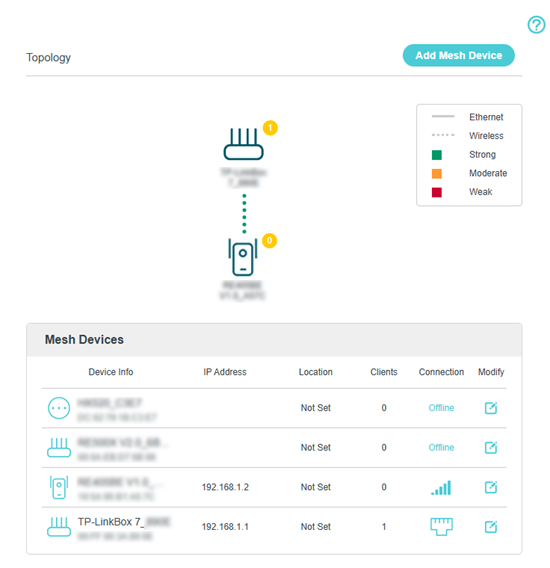Edit the second offline device entry
This screenshot has width=550, height=568.
click(x=491, y=447)
